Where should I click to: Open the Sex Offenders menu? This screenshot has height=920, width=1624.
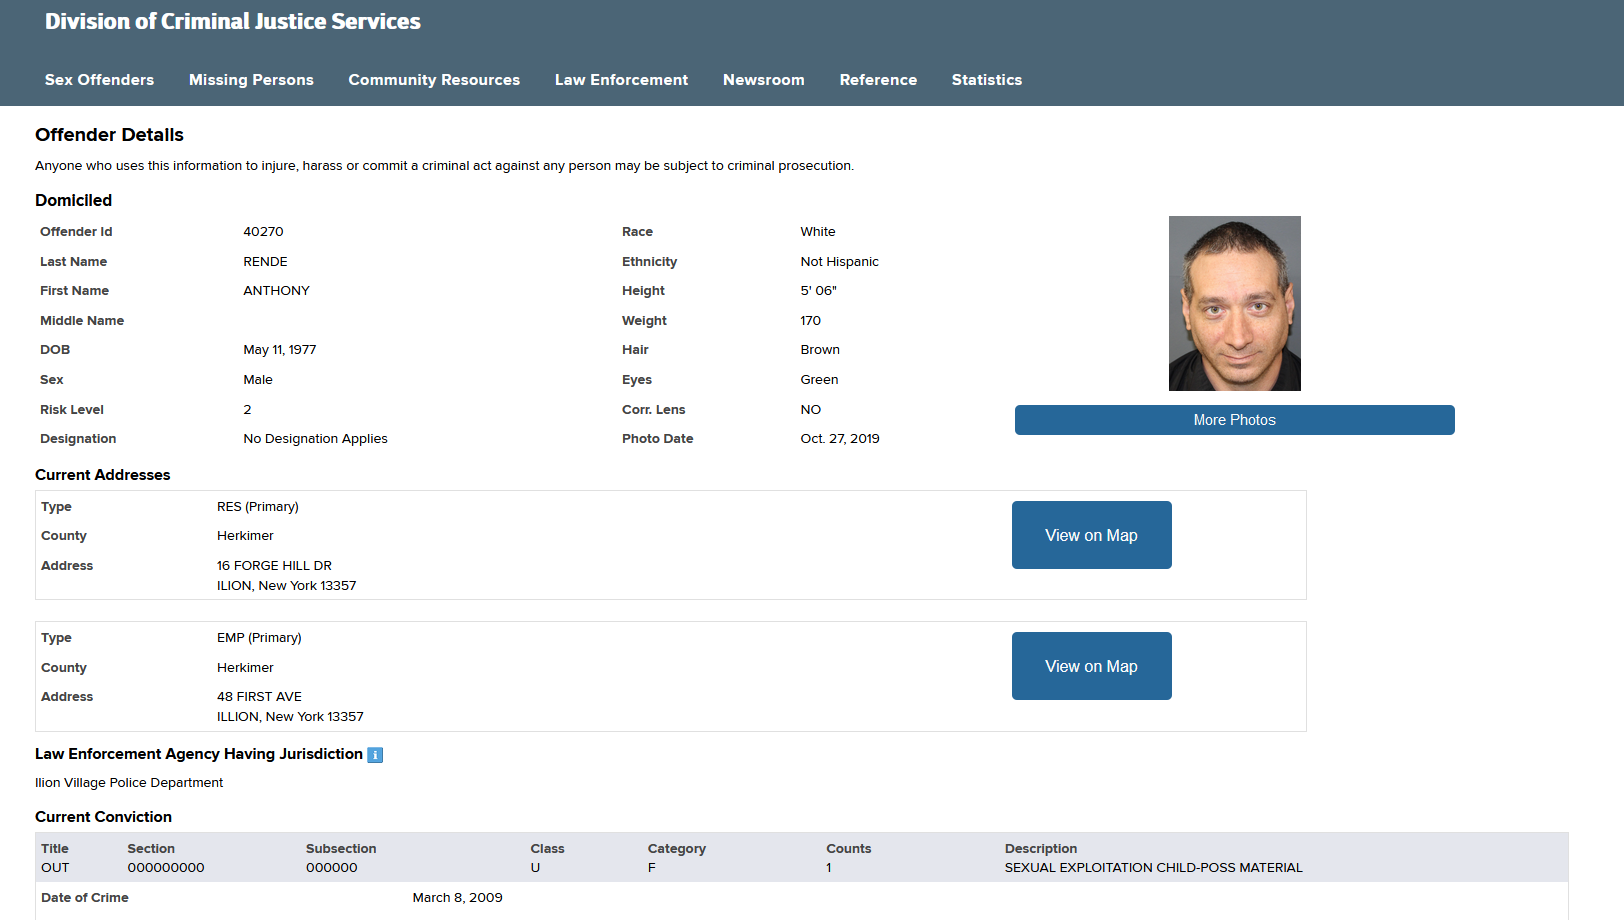(x=99, y=80)
